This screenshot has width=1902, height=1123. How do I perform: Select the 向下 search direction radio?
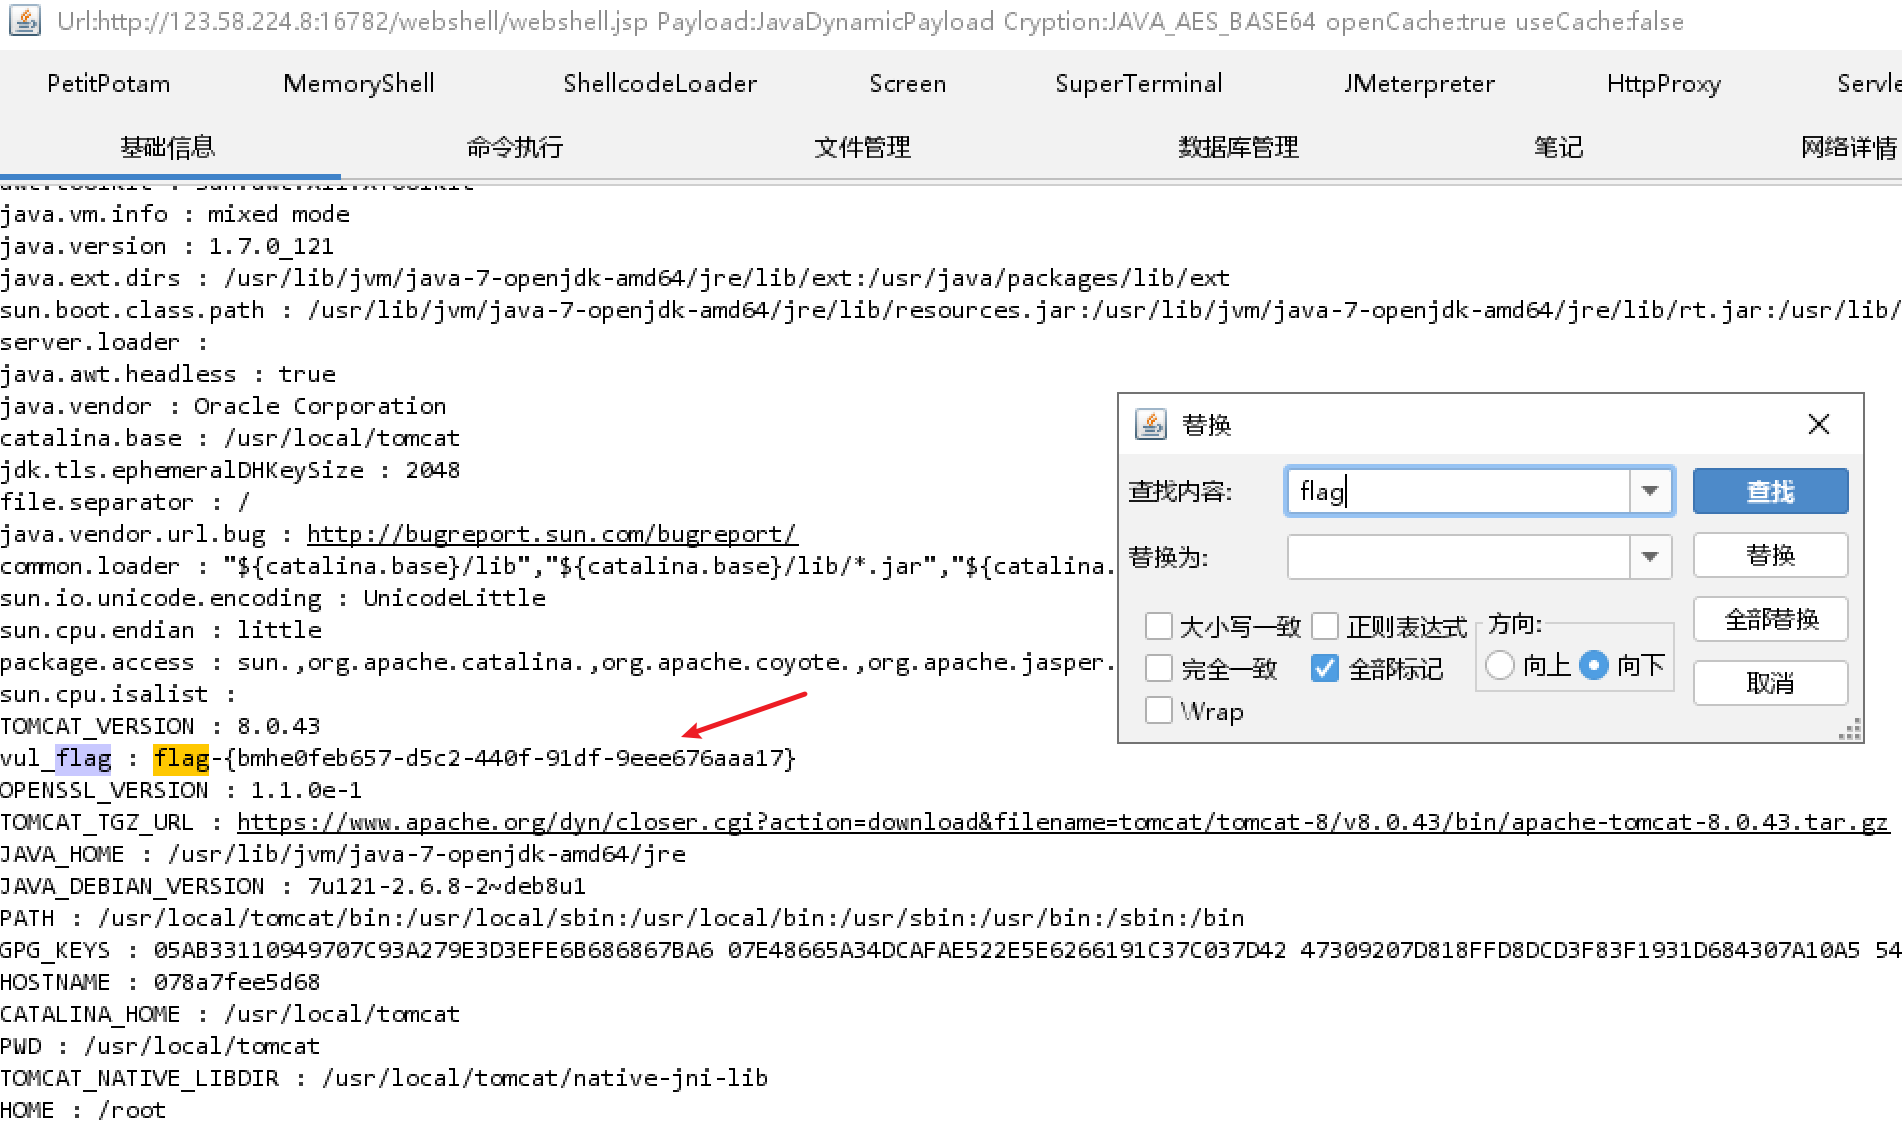coord(1594,665)
